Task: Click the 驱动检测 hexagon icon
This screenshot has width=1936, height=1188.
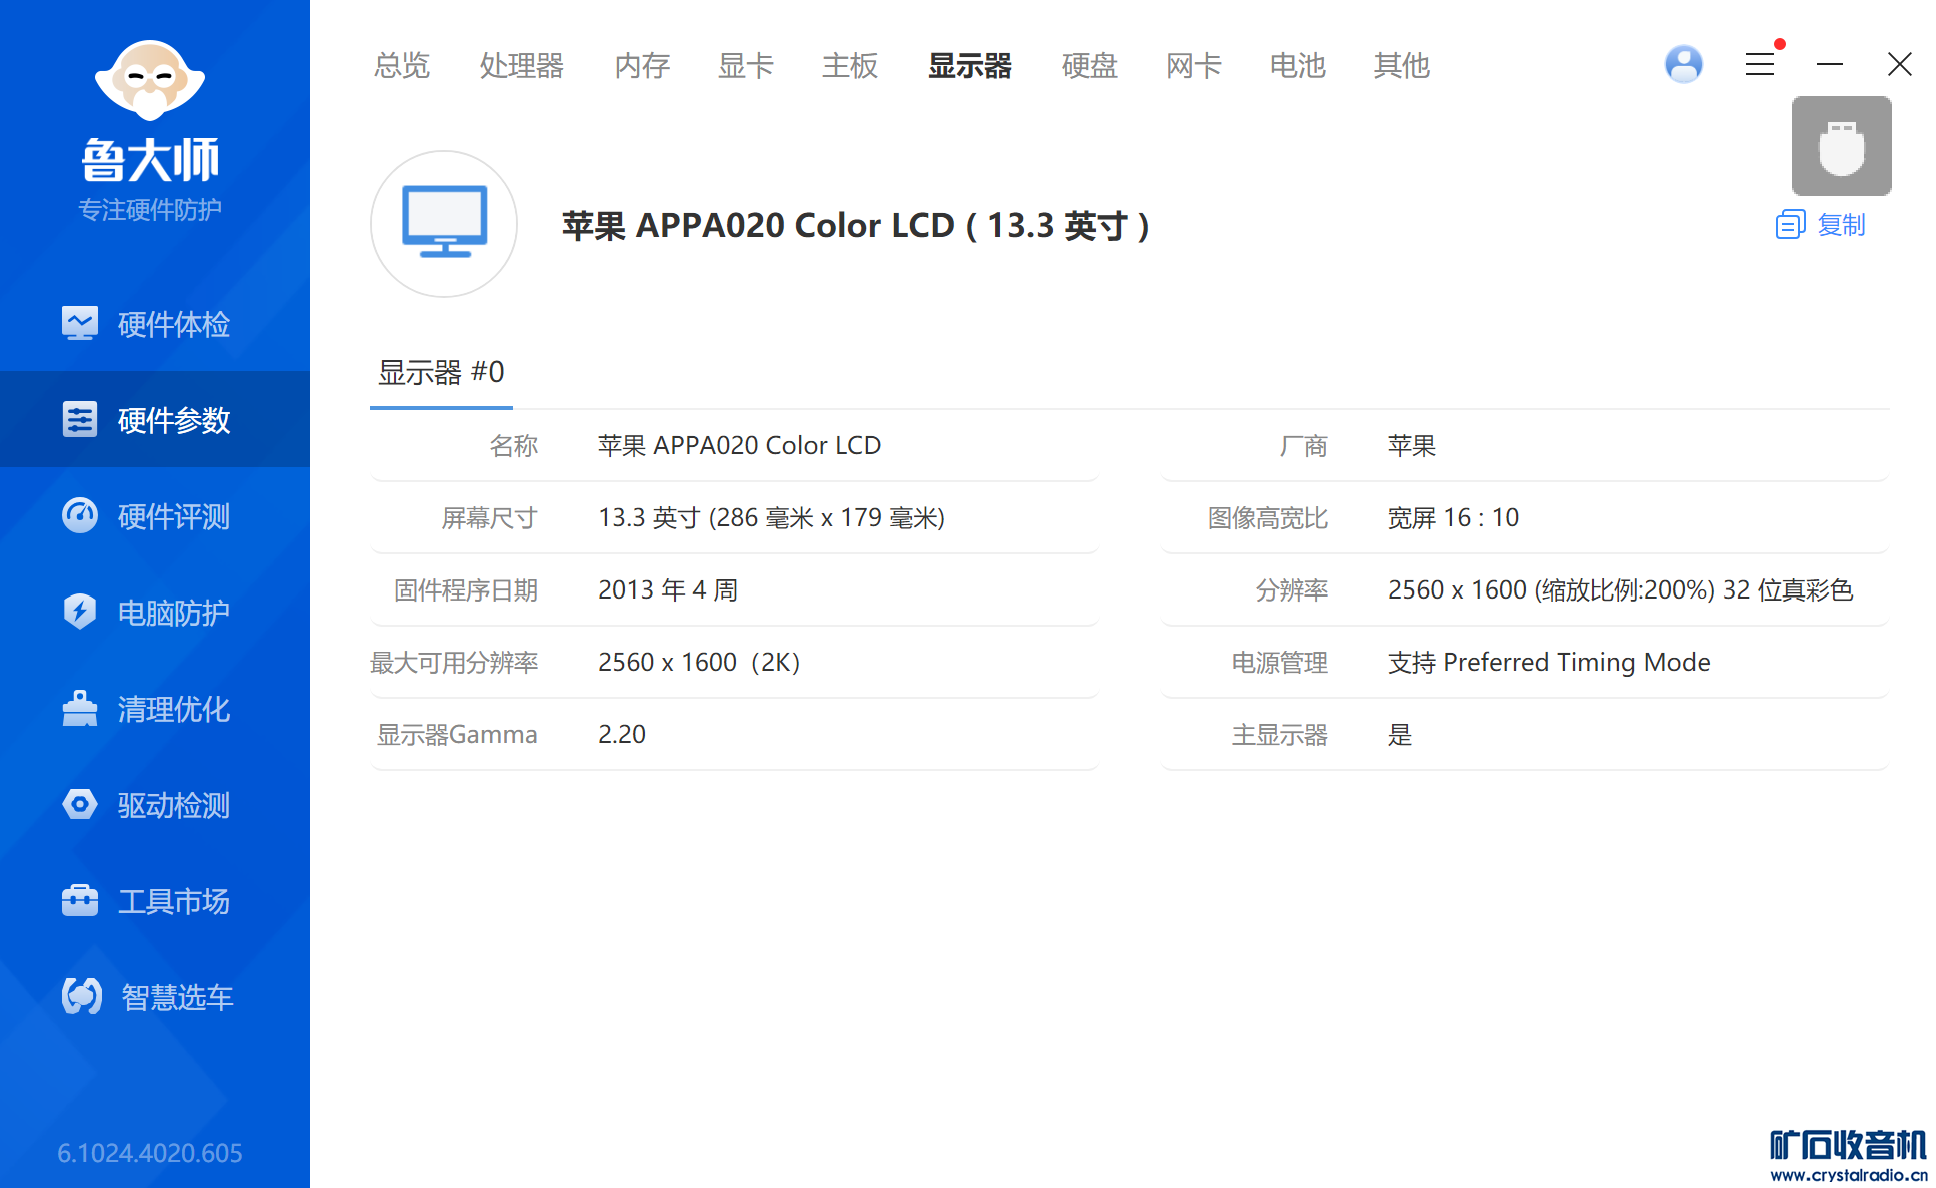Action: click(80, 804)
